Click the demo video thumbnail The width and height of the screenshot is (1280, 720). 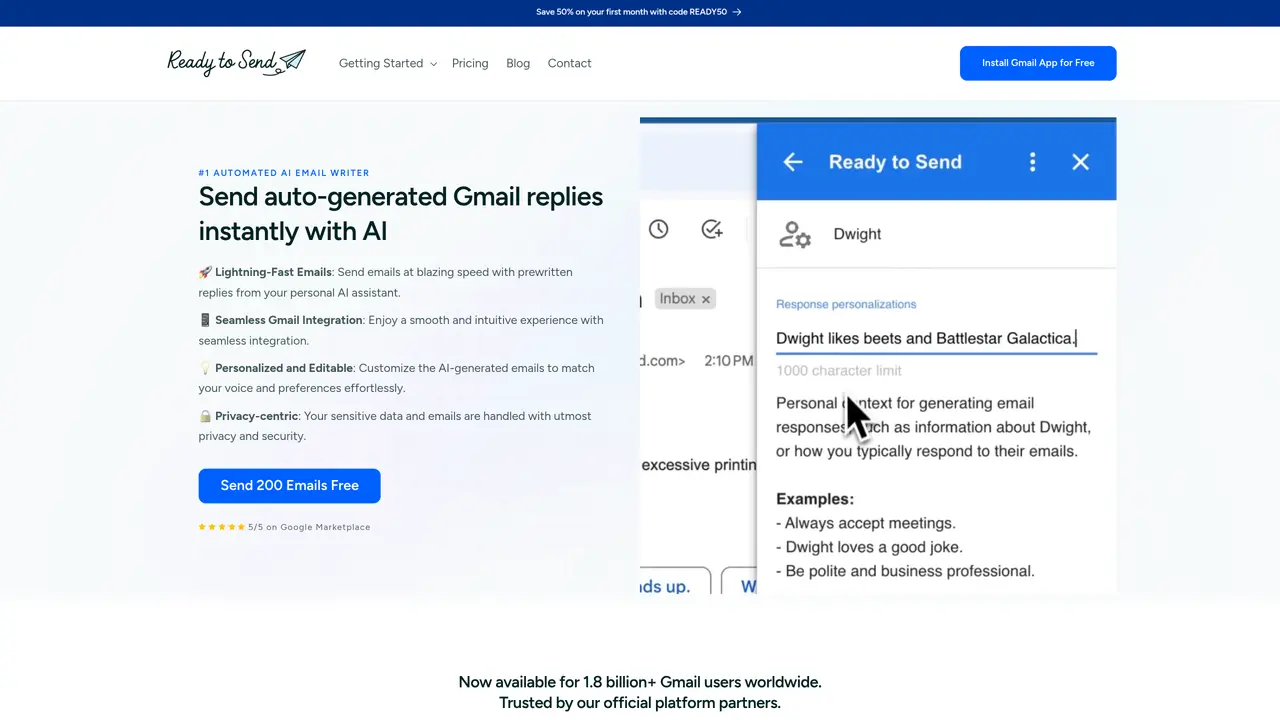(x=878, y=355)
